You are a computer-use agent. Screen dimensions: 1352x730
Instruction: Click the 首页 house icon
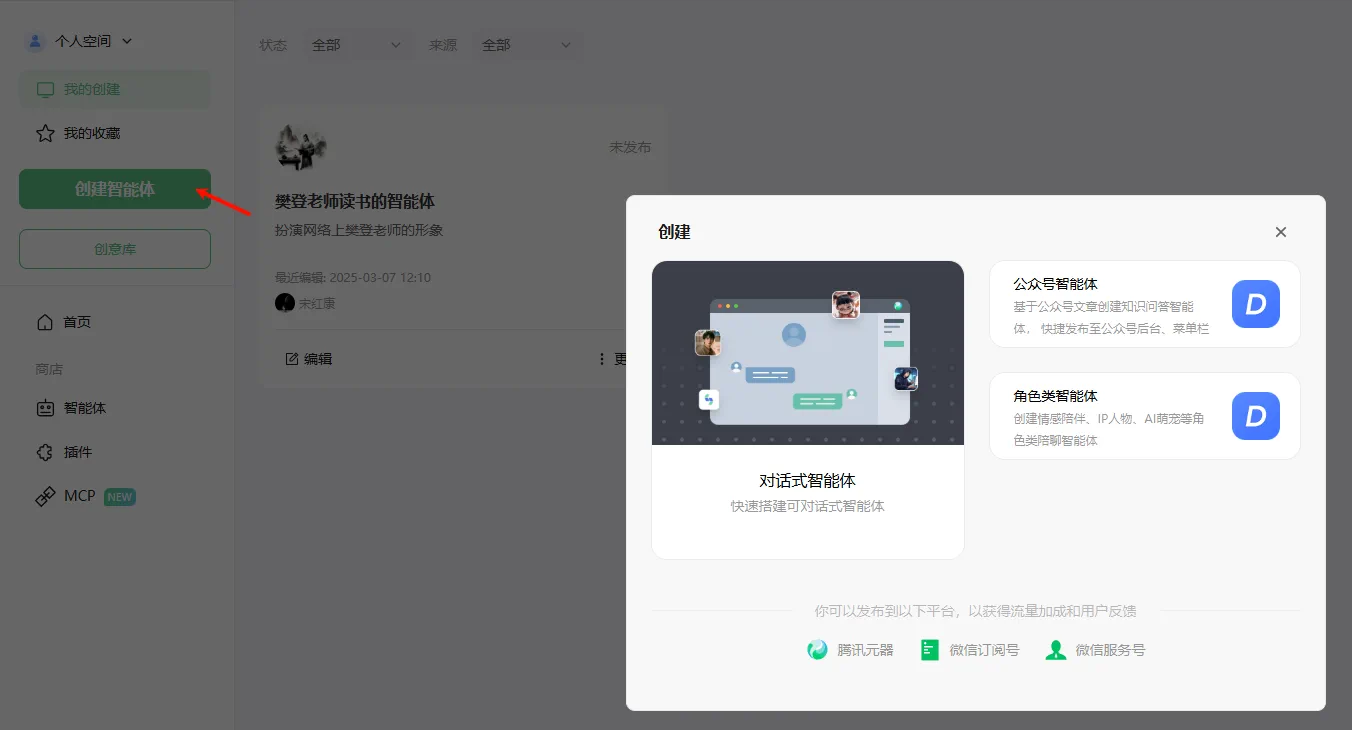coord(45,322)
